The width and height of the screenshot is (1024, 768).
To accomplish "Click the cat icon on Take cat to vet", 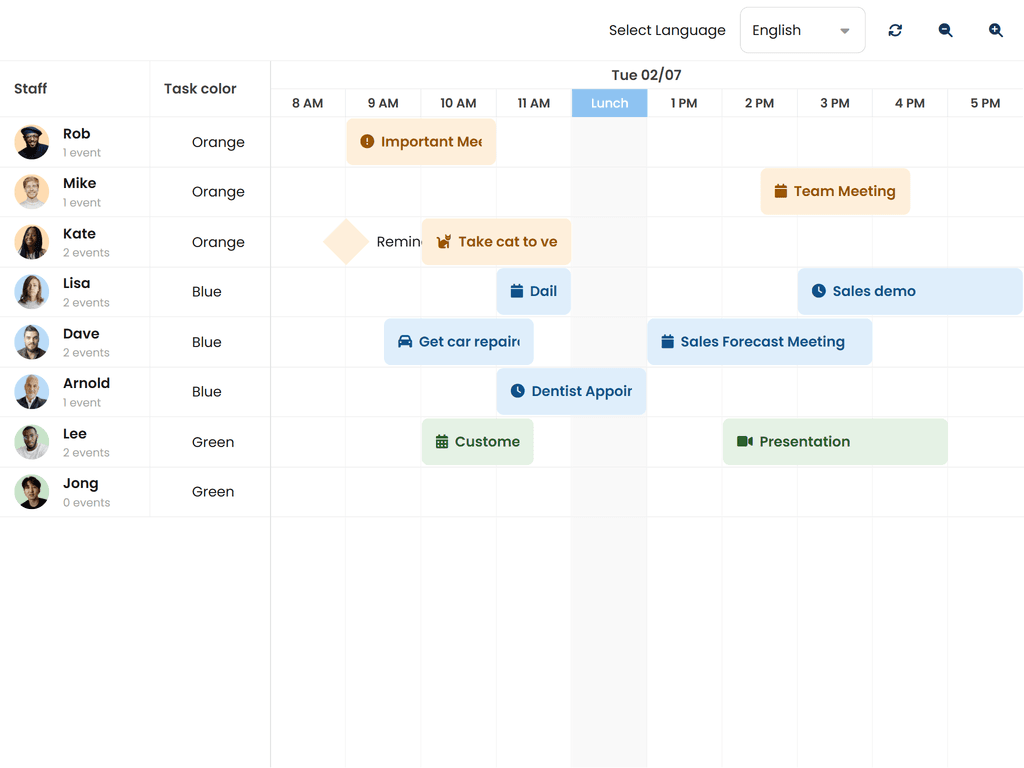I will pyautogui.click(x=443, y=241).
